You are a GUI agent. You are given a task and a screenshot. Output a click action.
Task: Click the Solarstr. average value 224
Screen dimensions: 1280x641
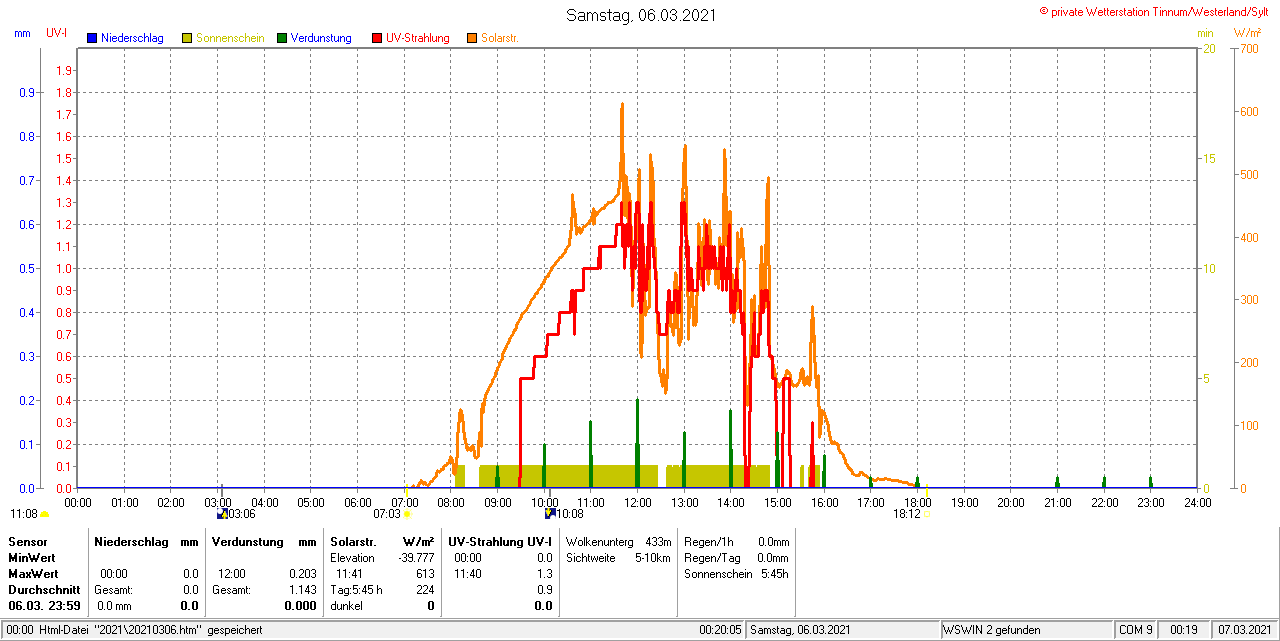425,590
